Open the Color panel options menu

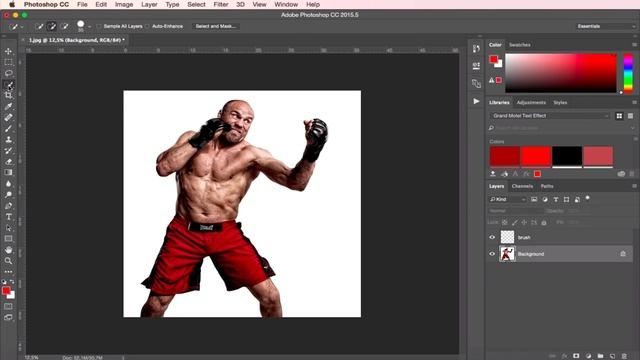pyautogui.click(x=634, y=44)
